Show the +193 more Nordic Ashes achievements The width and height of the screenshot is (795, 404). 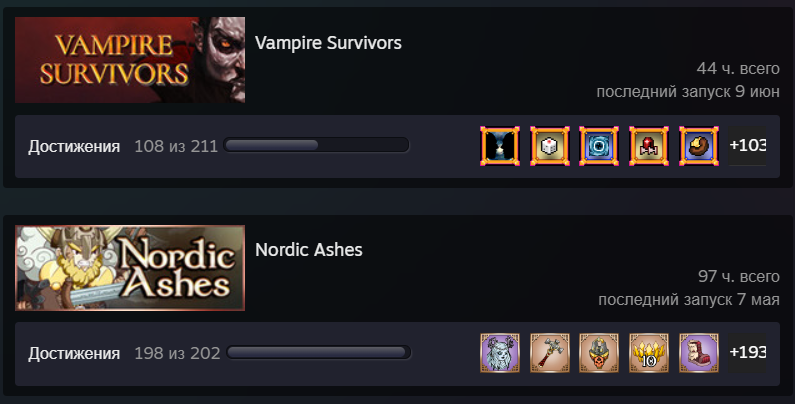(x=747, y=353)
